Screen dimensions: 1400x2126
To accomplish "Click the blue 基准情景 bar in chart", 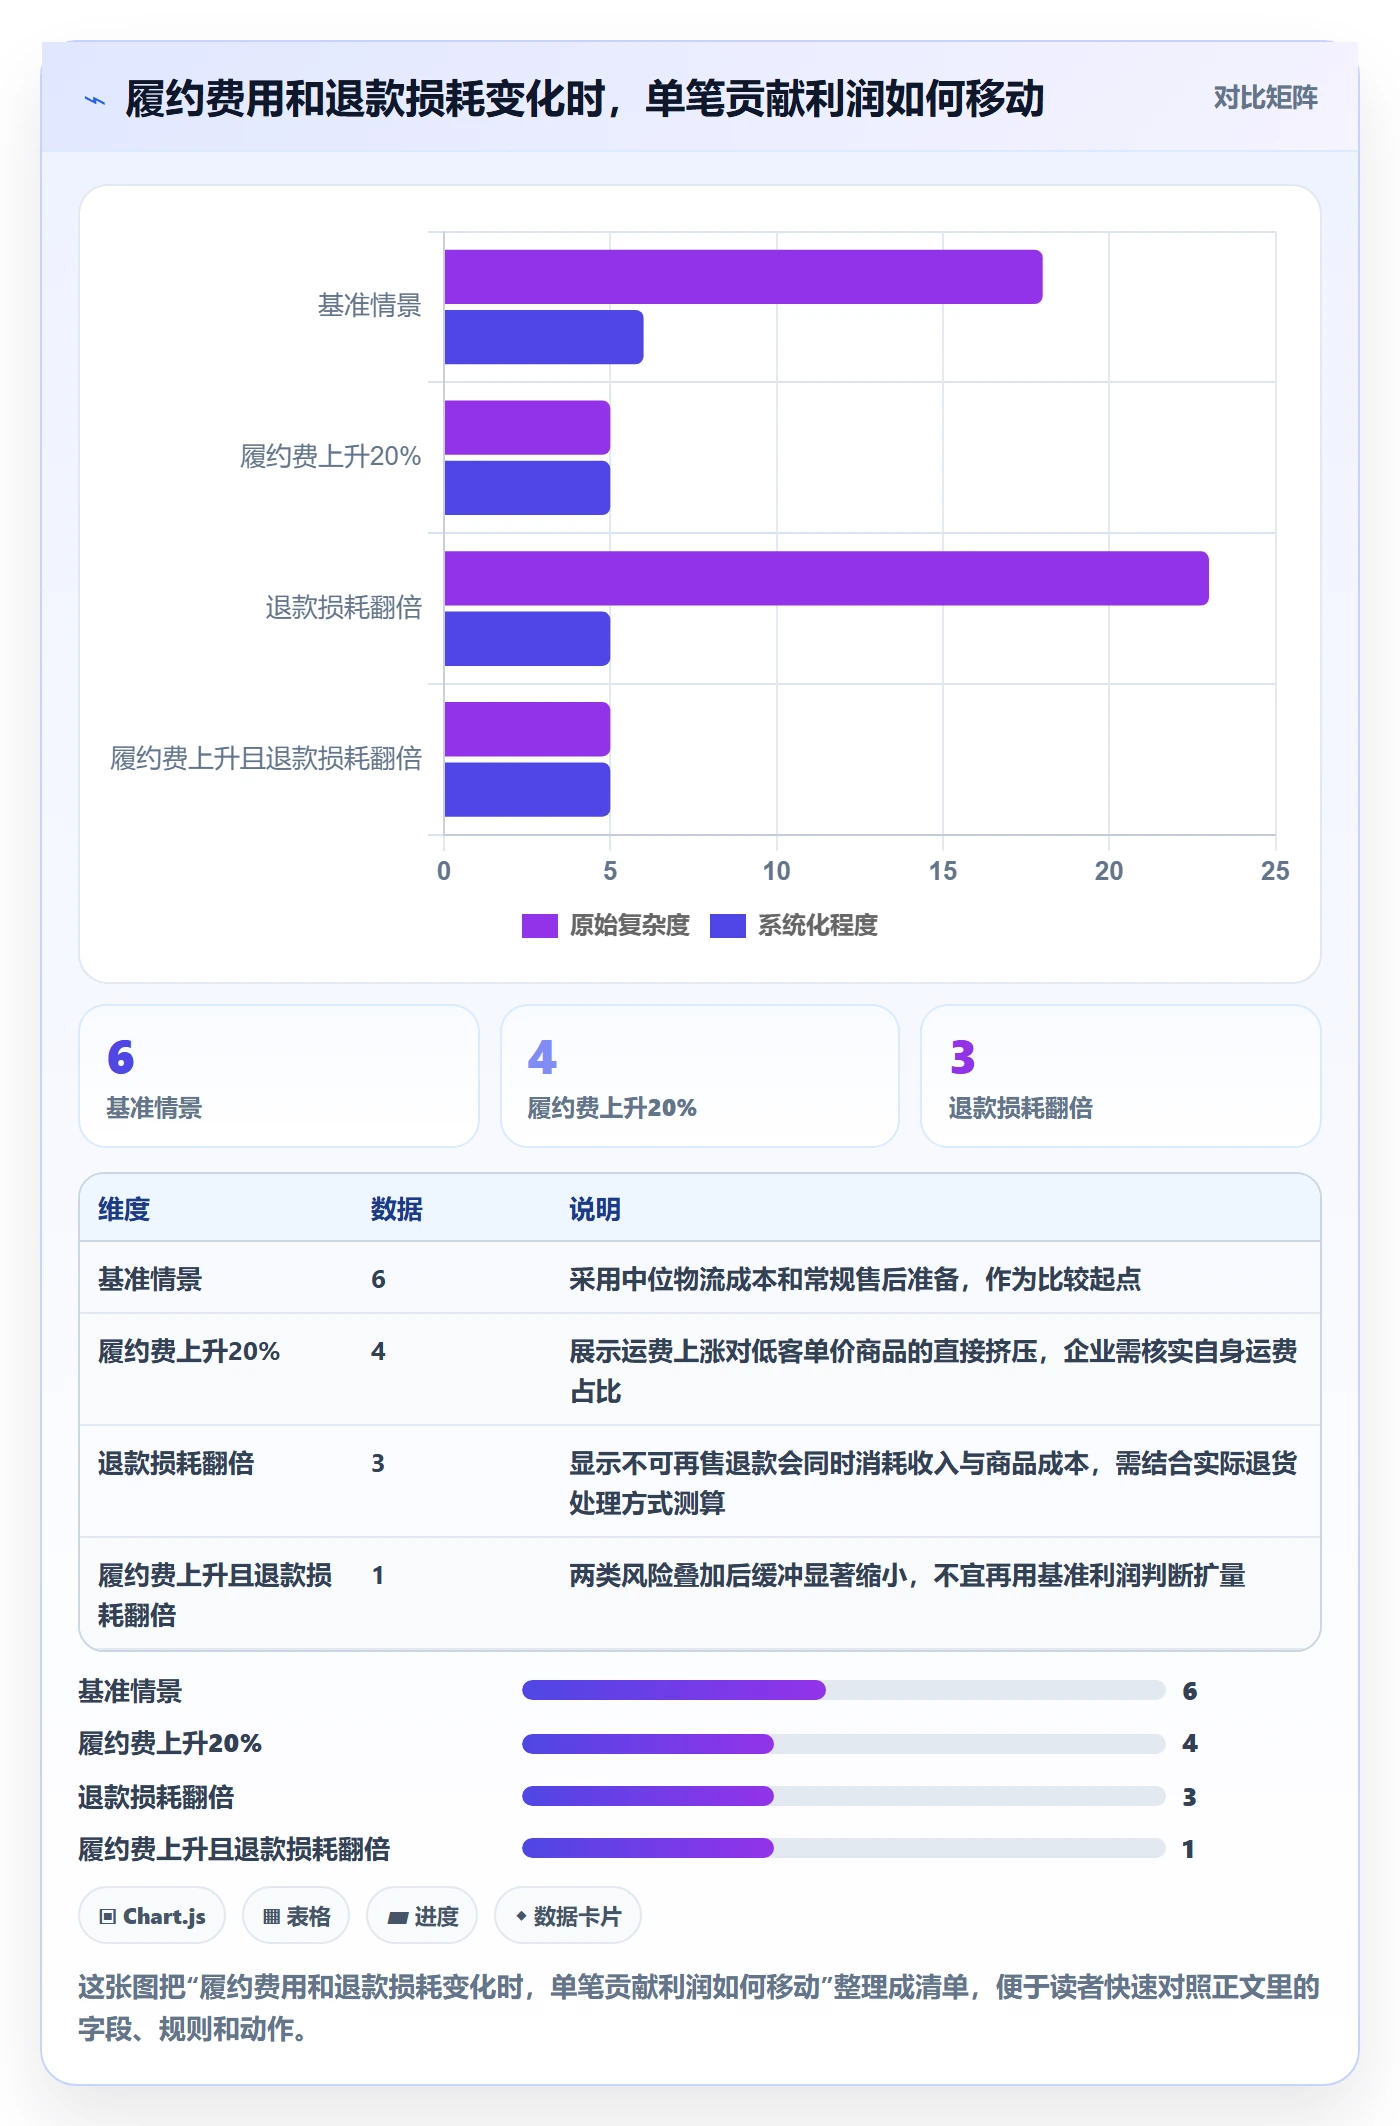I will [544, 337].
